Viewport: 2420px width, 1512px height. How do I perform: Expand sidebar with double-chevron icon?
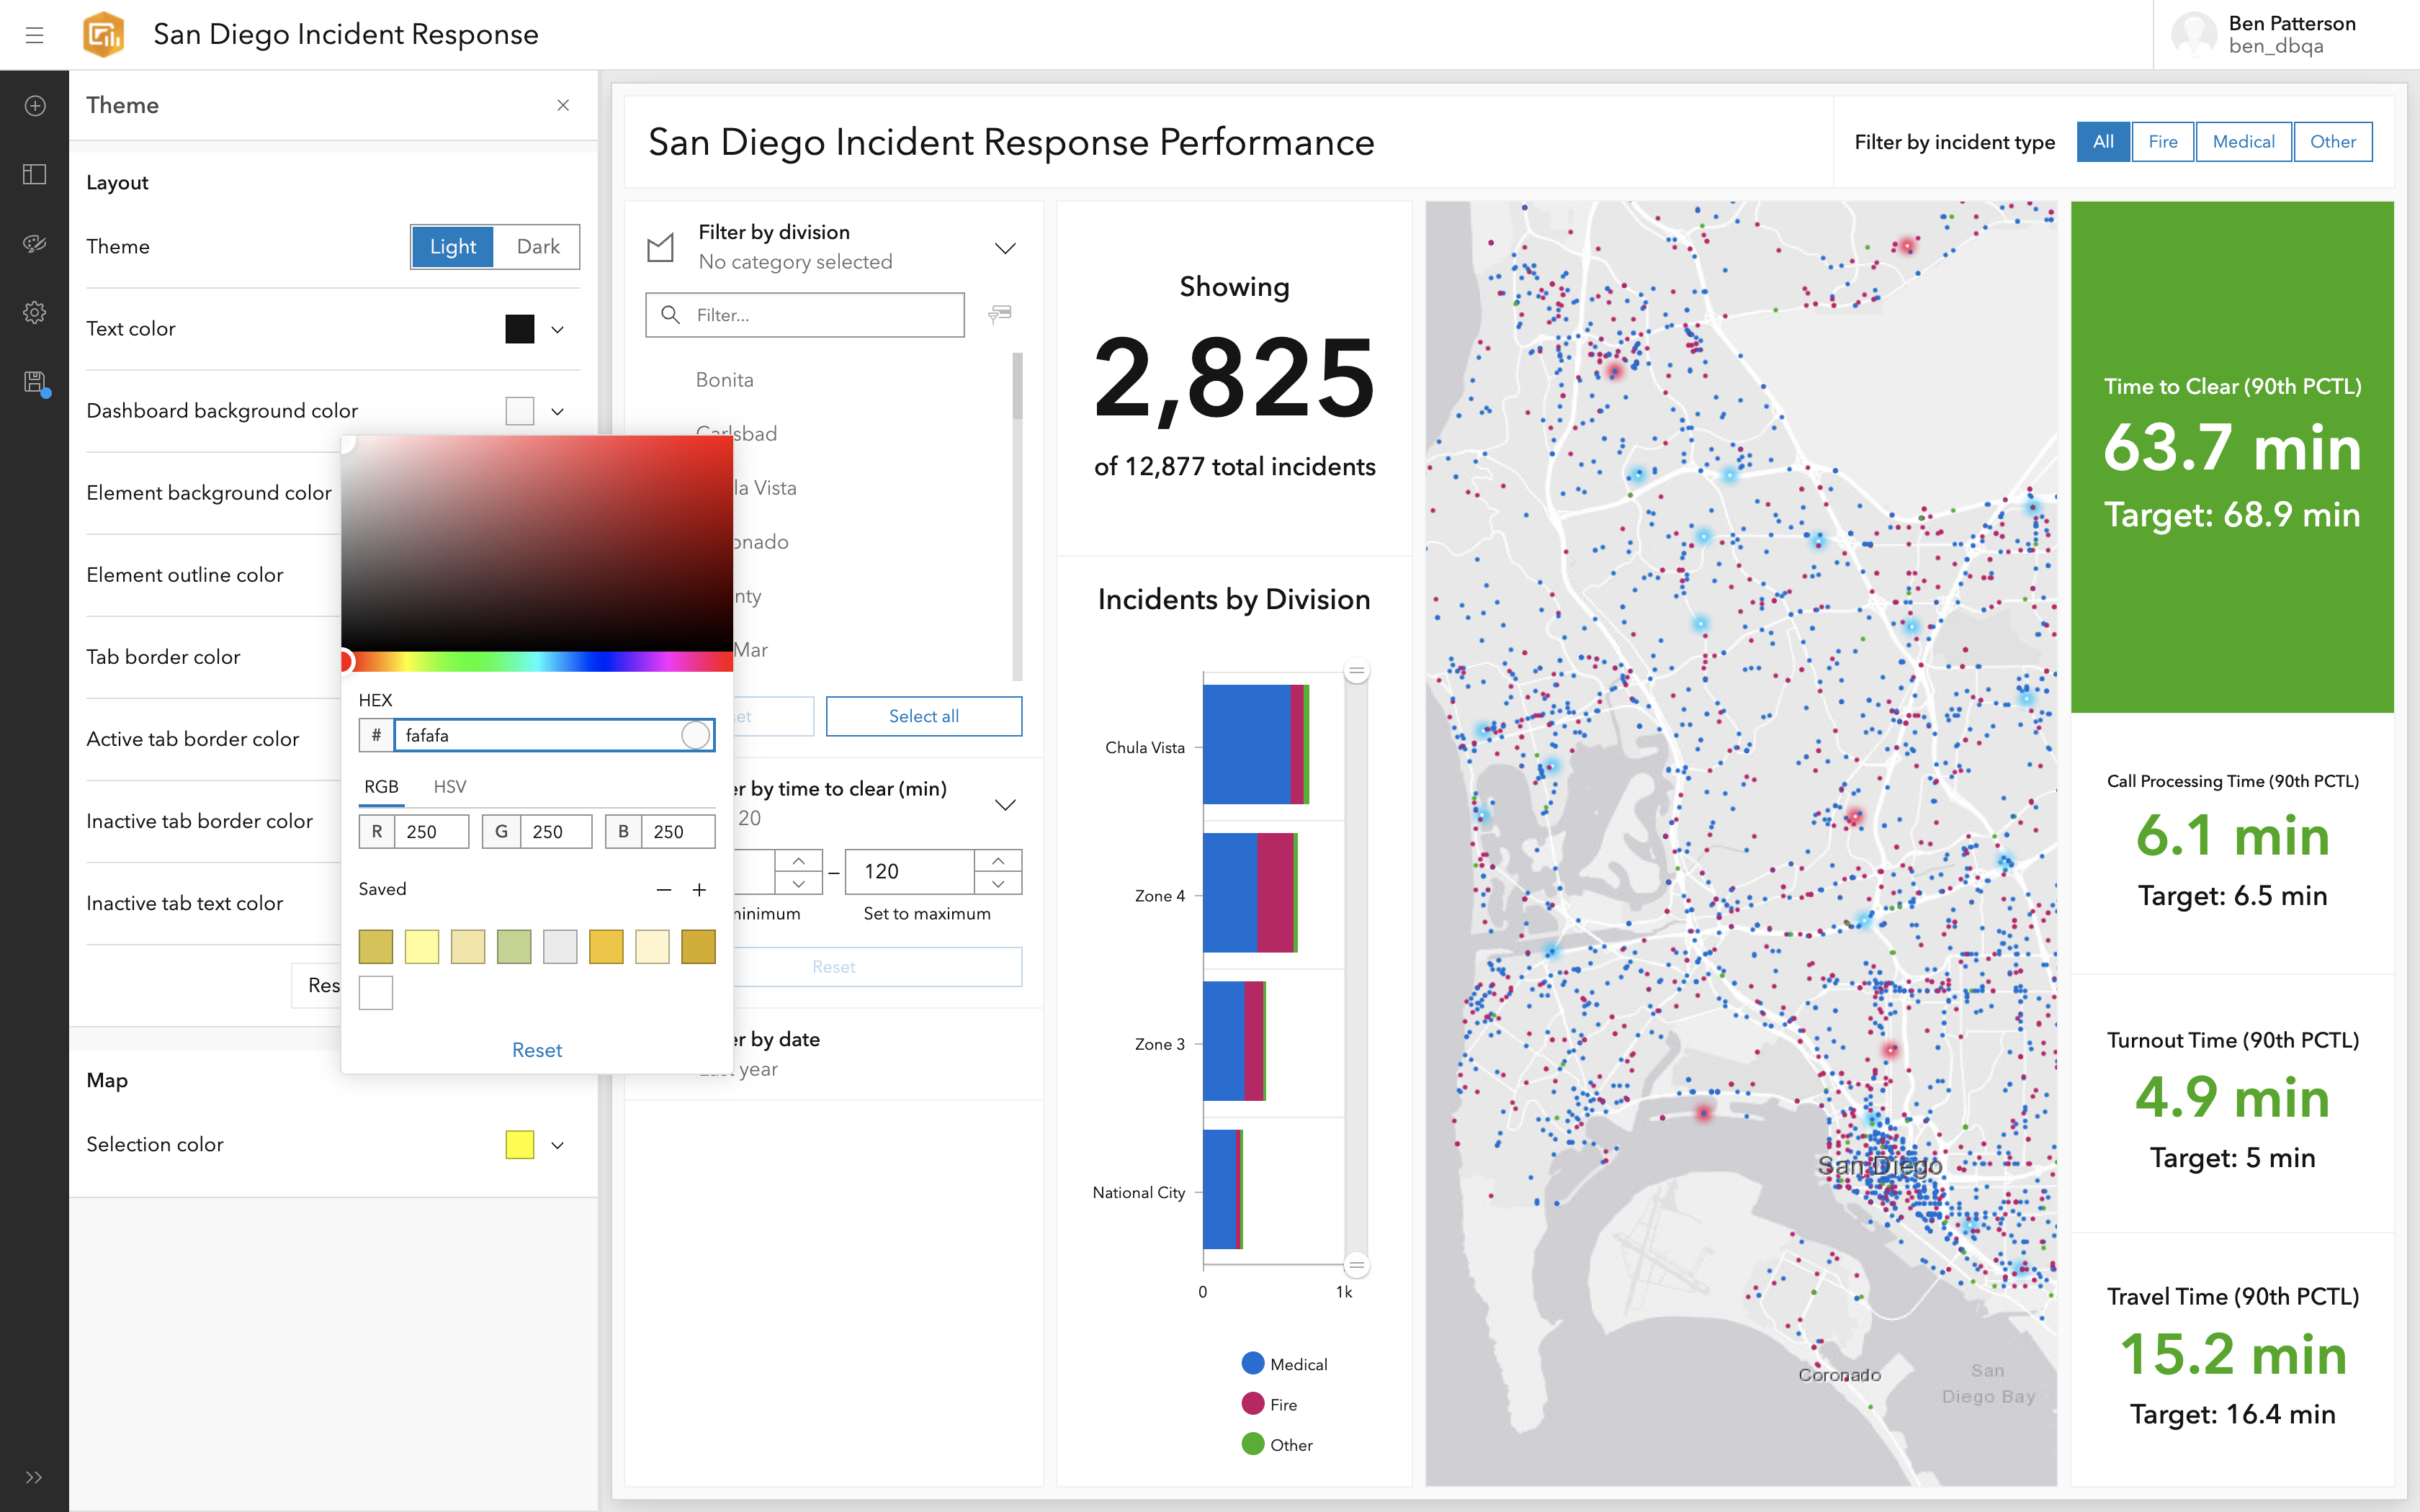(x=34, y=1477)
